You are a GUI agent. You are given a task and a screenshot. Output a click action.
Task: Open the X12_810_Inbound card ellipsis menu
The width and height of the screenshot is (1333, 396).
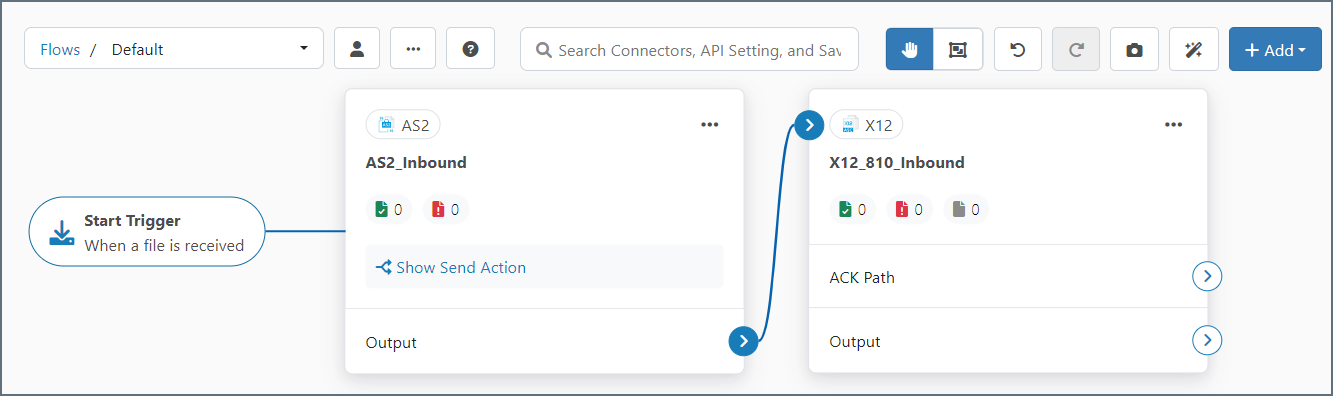coord(1174,125)
